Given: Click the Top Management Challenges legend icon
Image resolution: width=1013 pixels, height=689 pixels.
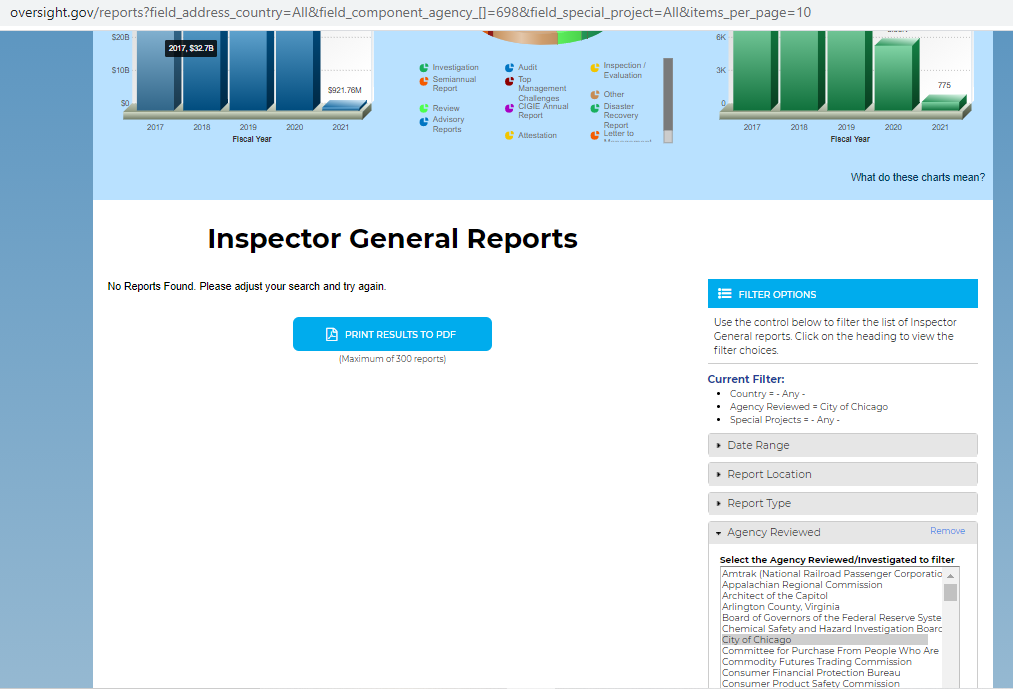Looking at the screenshot, I should pyautogui.click(x=509, y=81).
